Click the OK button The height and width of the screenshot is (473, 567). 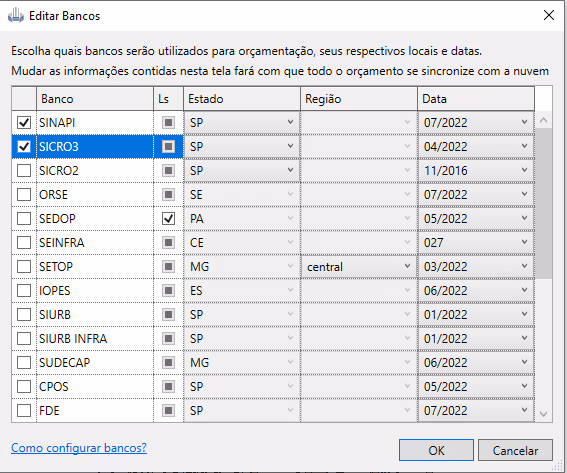coord(436,450)
